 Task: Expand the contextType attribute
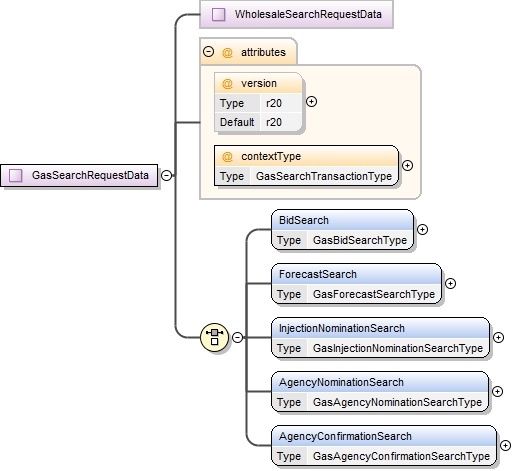tap(407, 165)
